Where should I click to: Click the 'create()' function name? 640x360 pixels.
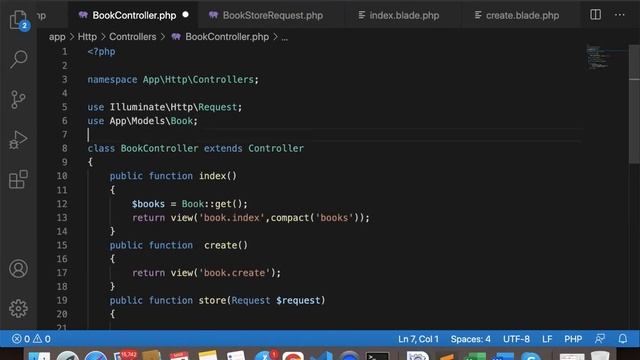point(226,245)
